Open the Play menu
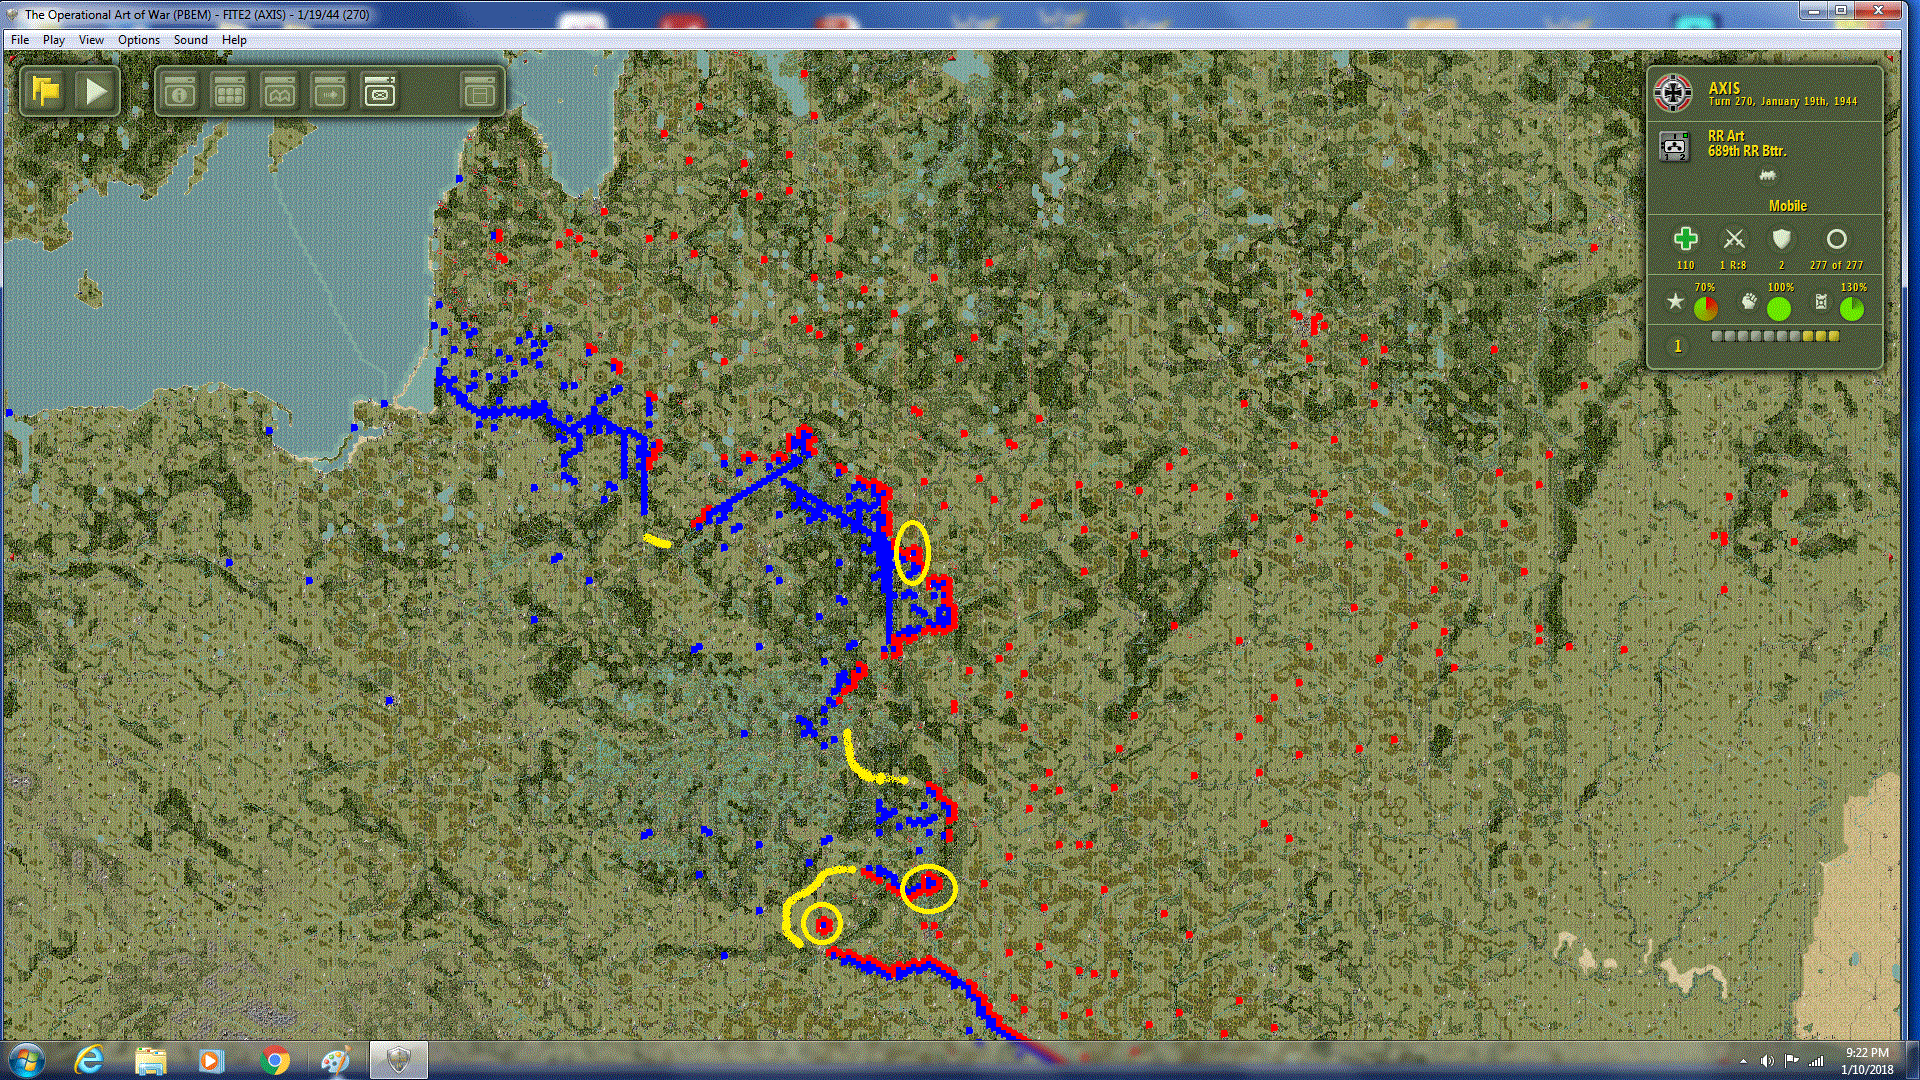Image resolution: width=1920 pixels, height=1080 pixels. (54, 40)
